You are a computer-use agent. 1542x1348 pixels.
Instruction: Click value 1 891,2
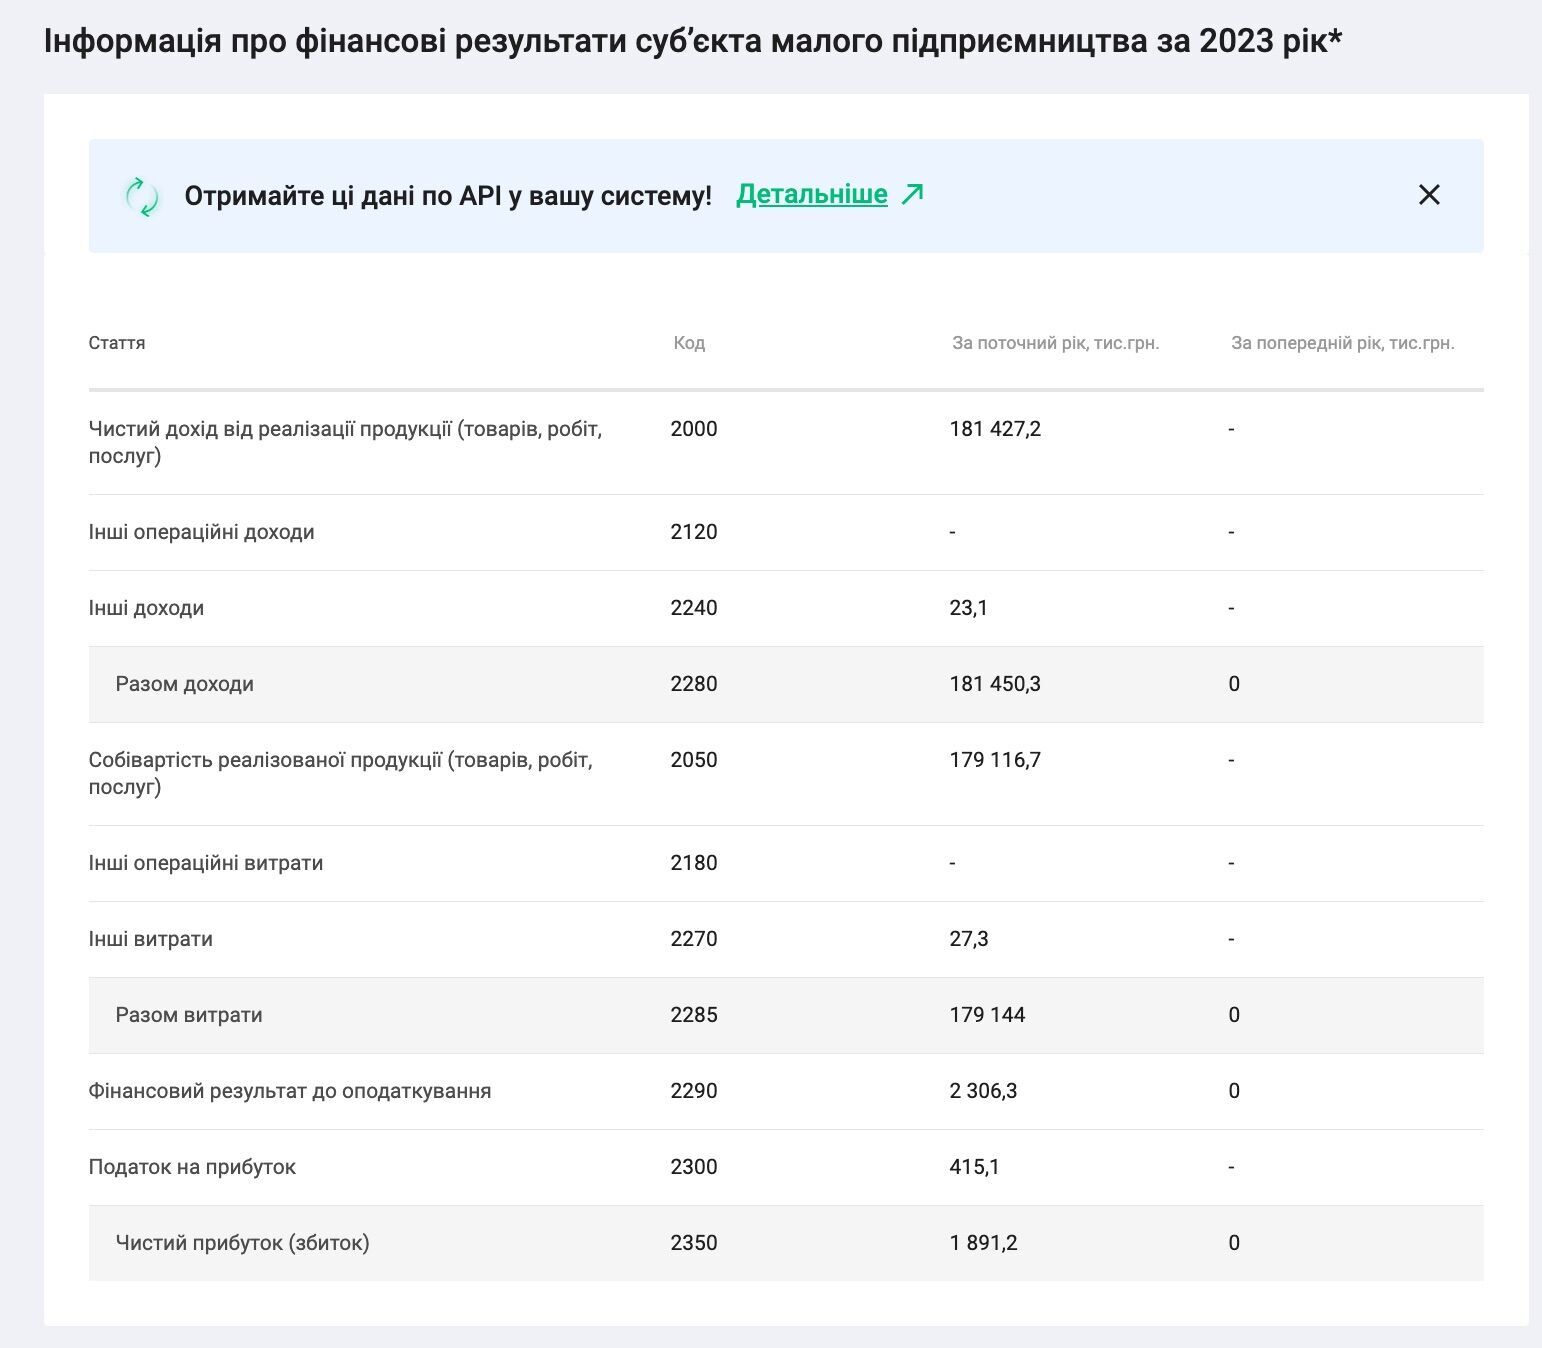click(983, 1243)
